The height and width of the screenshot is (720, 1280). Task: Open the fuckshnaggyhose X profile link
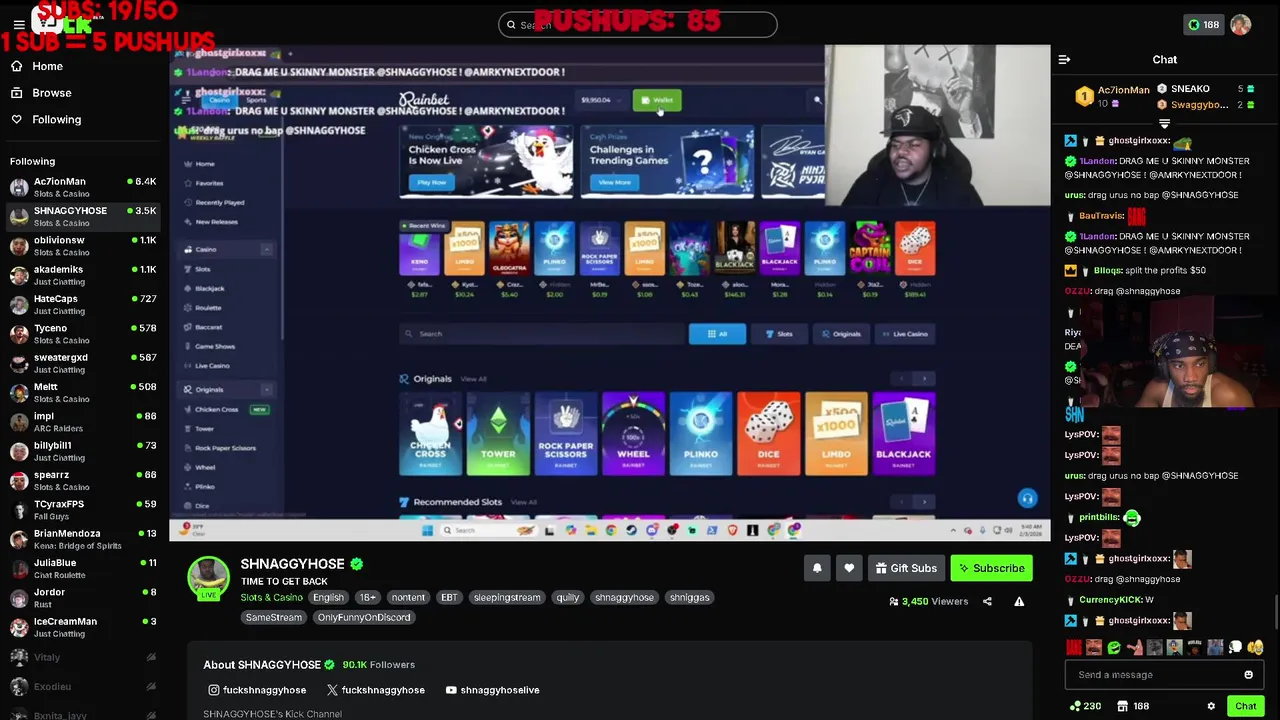click(x=375, y=690)
